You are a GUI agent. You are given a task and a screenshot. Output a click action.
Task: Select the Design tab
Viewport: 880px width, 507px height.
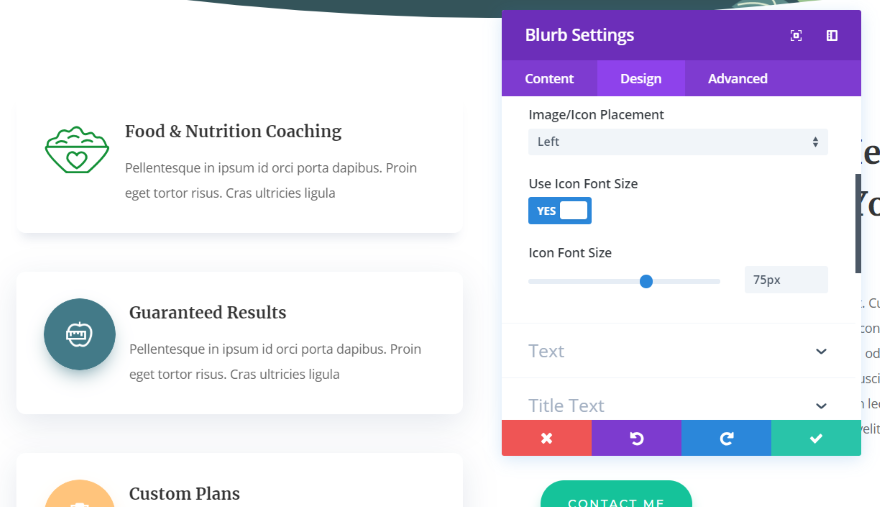click(641, 79)
